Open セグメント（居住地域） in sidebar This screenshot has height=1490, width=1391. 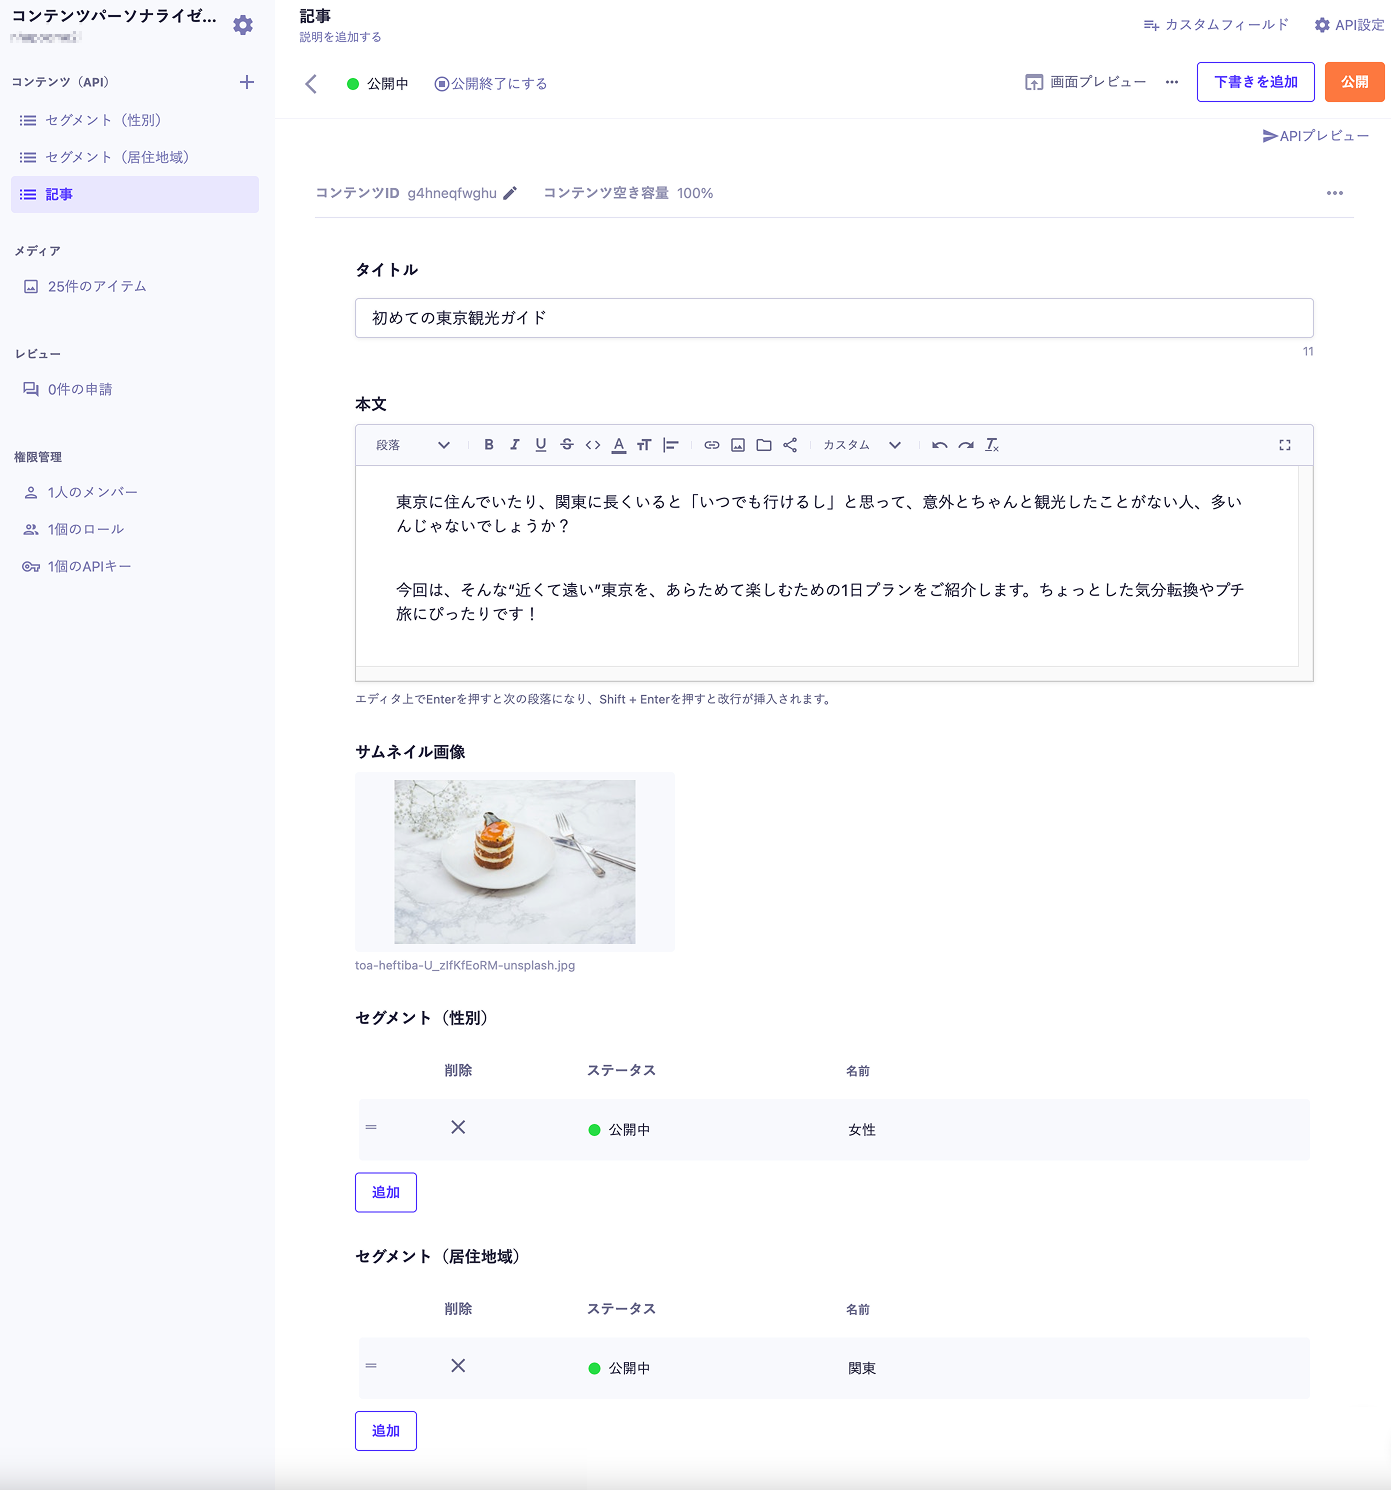click(117, 157)
